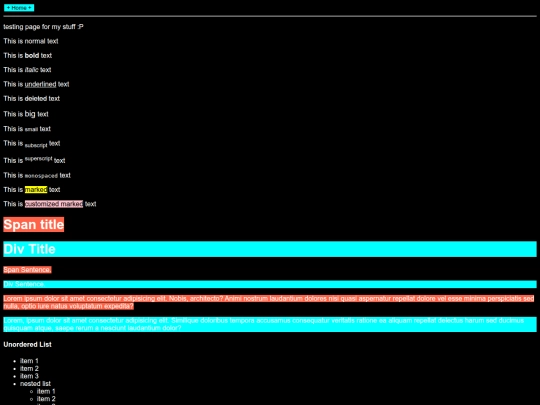
Task: Click the 'Span title' heading
Action: tap(34, 225)
